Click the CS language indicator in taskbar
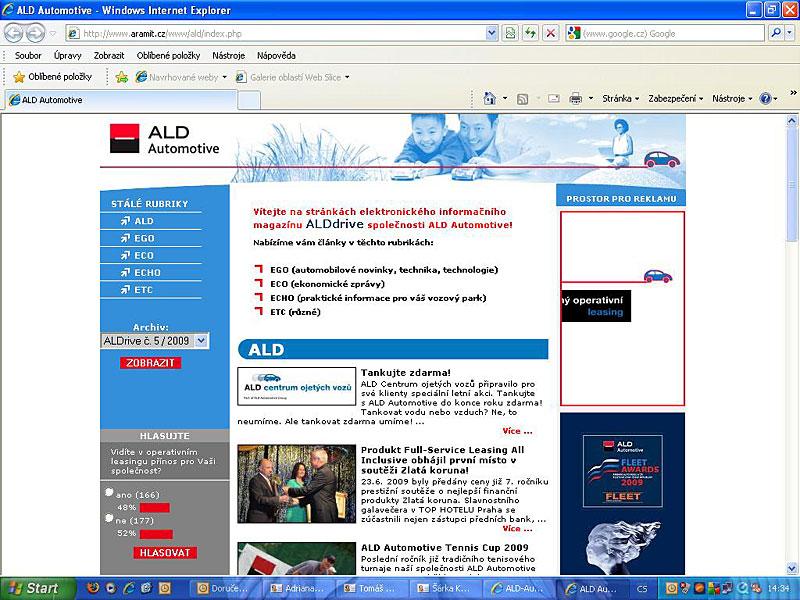This screenshot has height=600, width=800. (642, 589)
